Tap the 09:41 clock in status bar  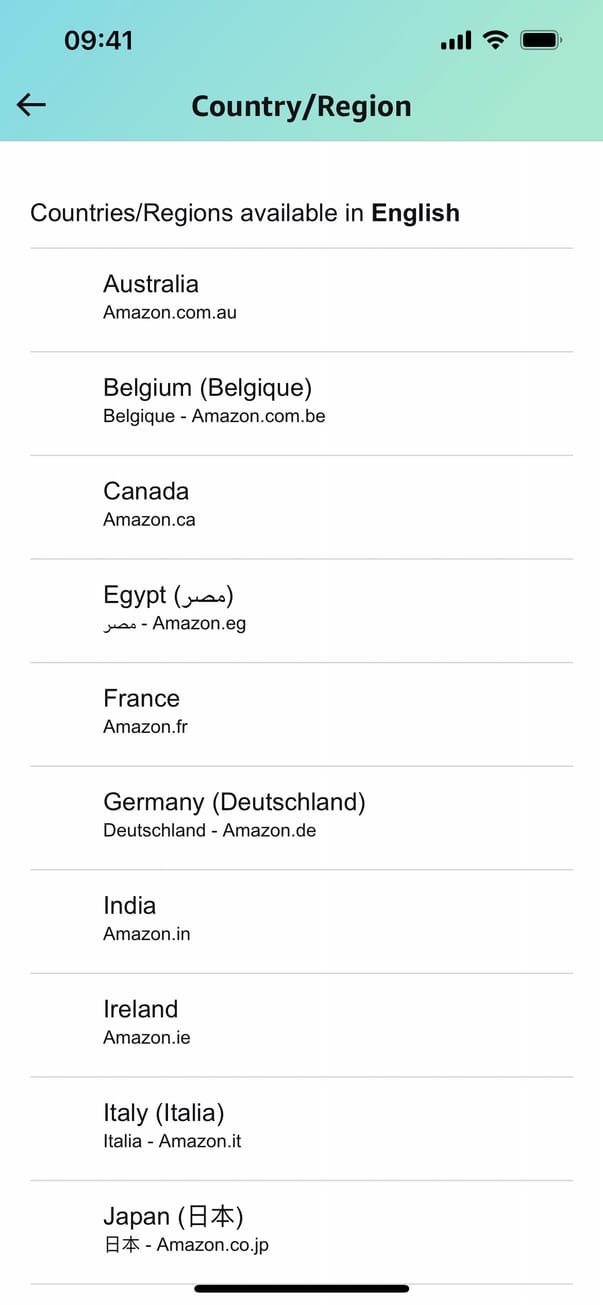point(98,40)
